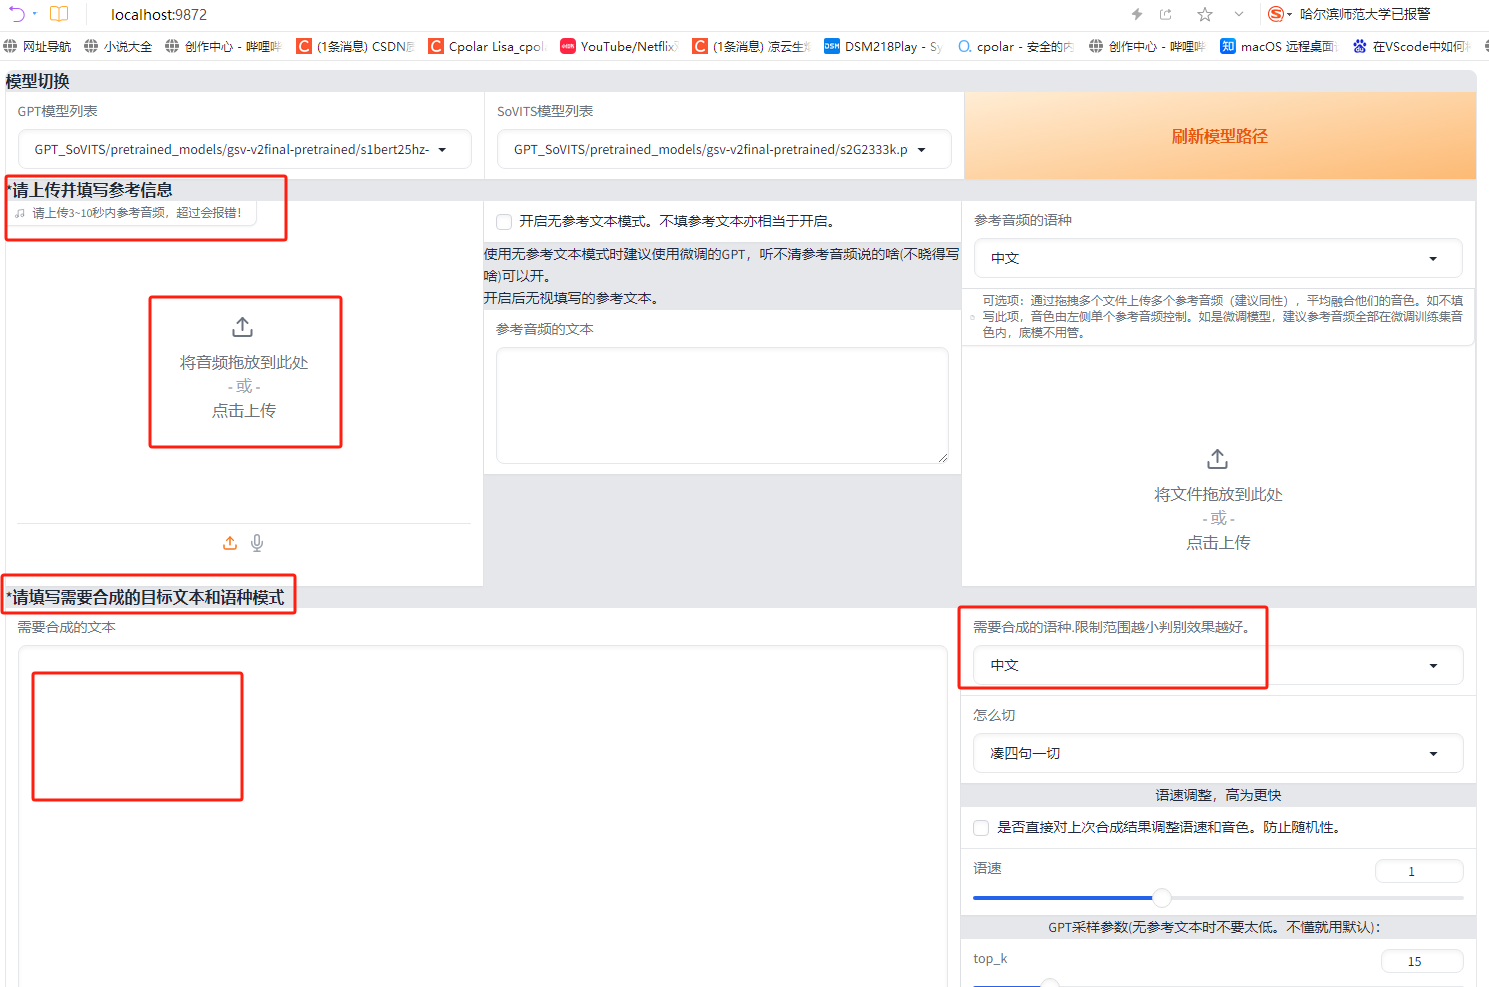Click the 参考音频的文本 text box
The height and width of the screenshot is (987, 1489).
point(722,405)
